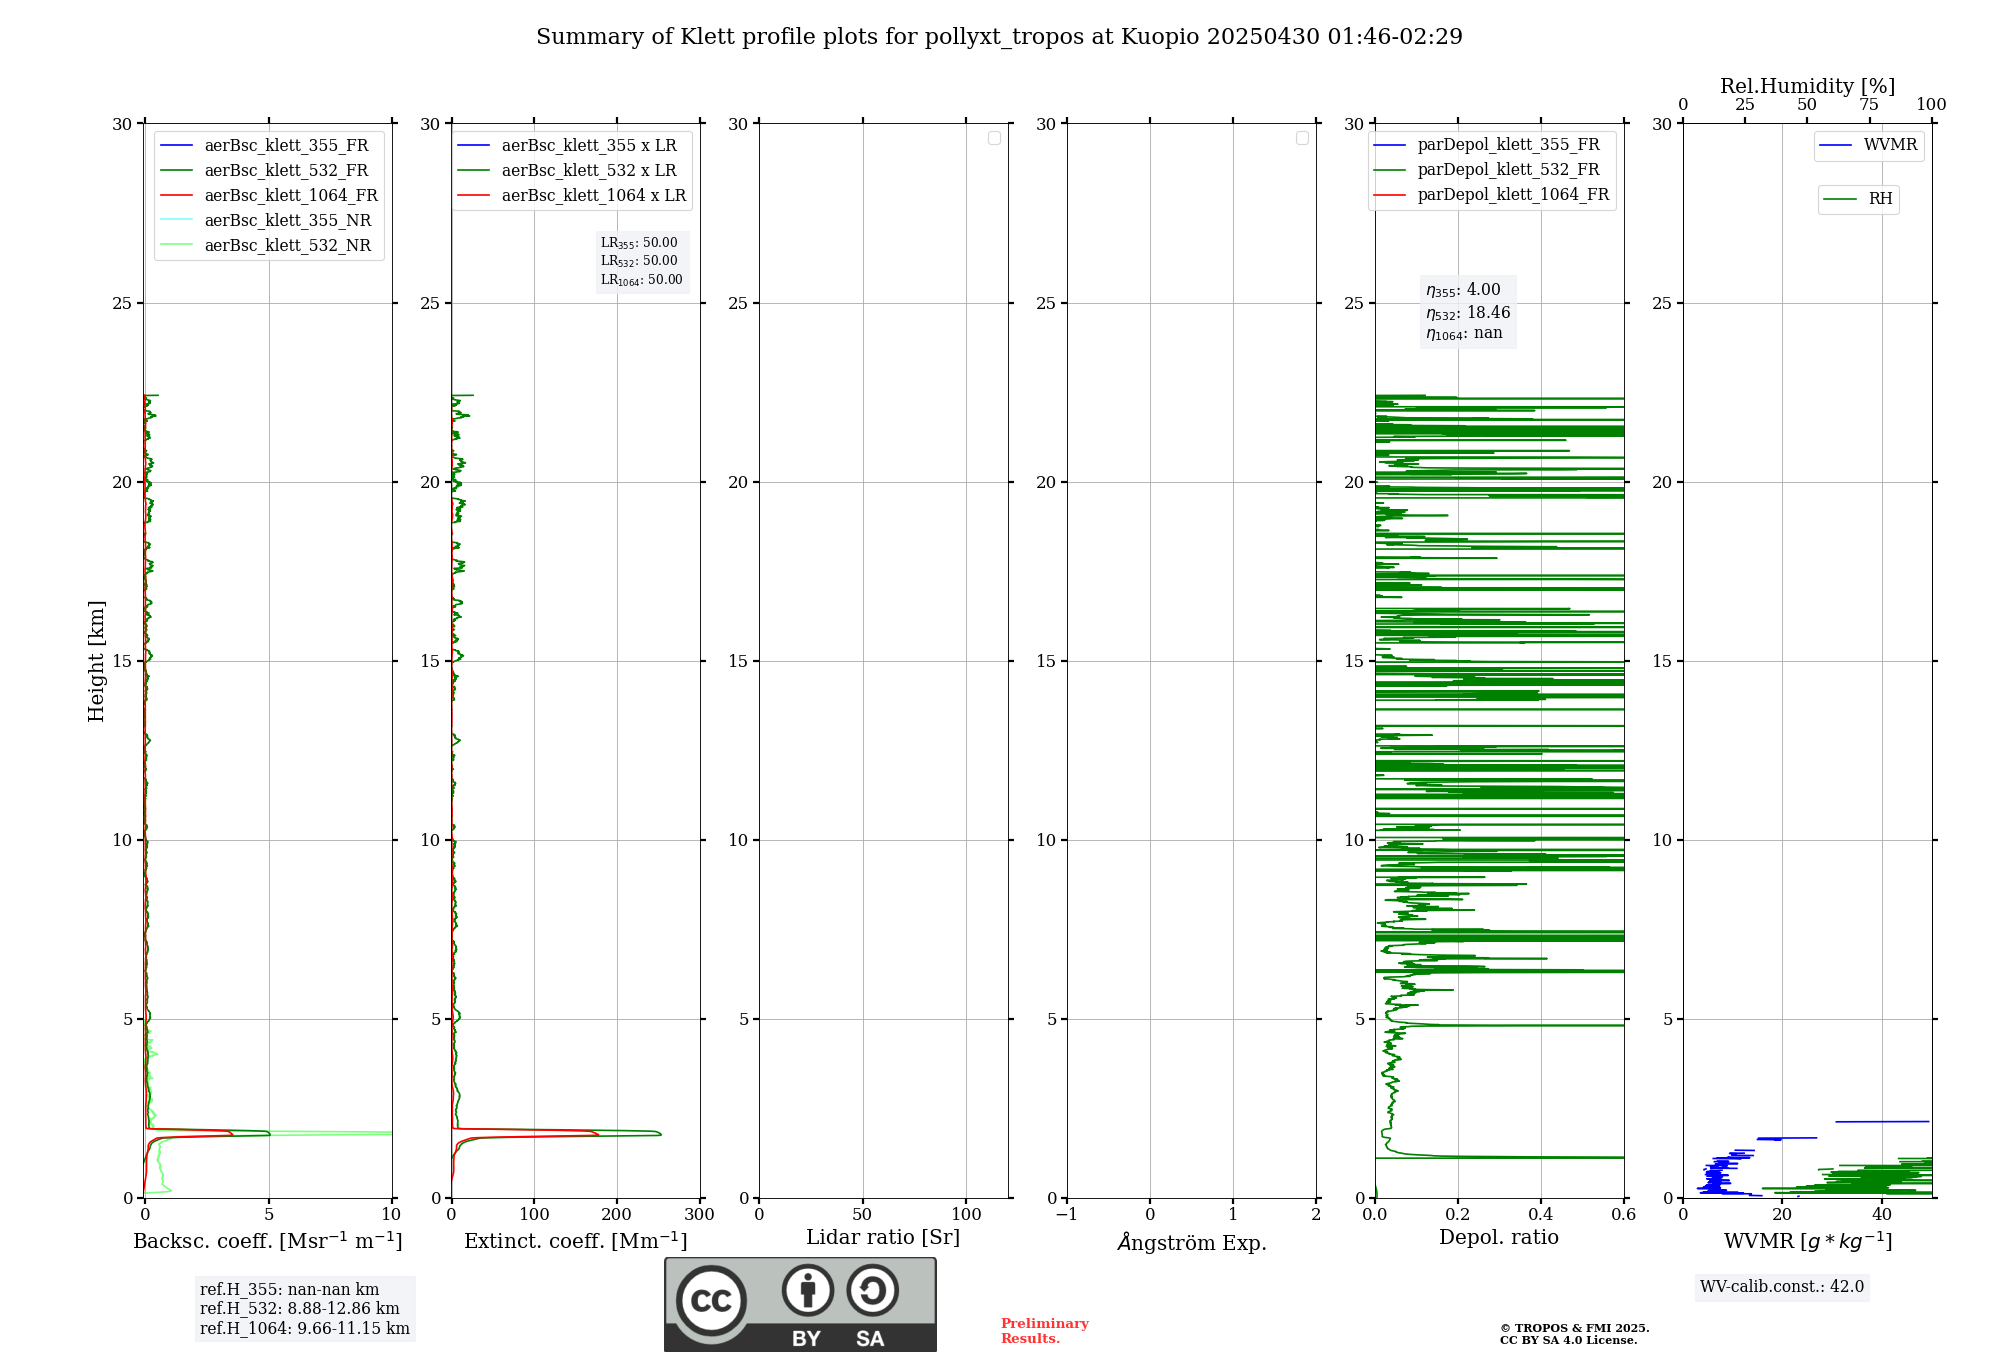
Task: Click the Extinct. coeff. axis label
Action: (x=576, y=1241)
